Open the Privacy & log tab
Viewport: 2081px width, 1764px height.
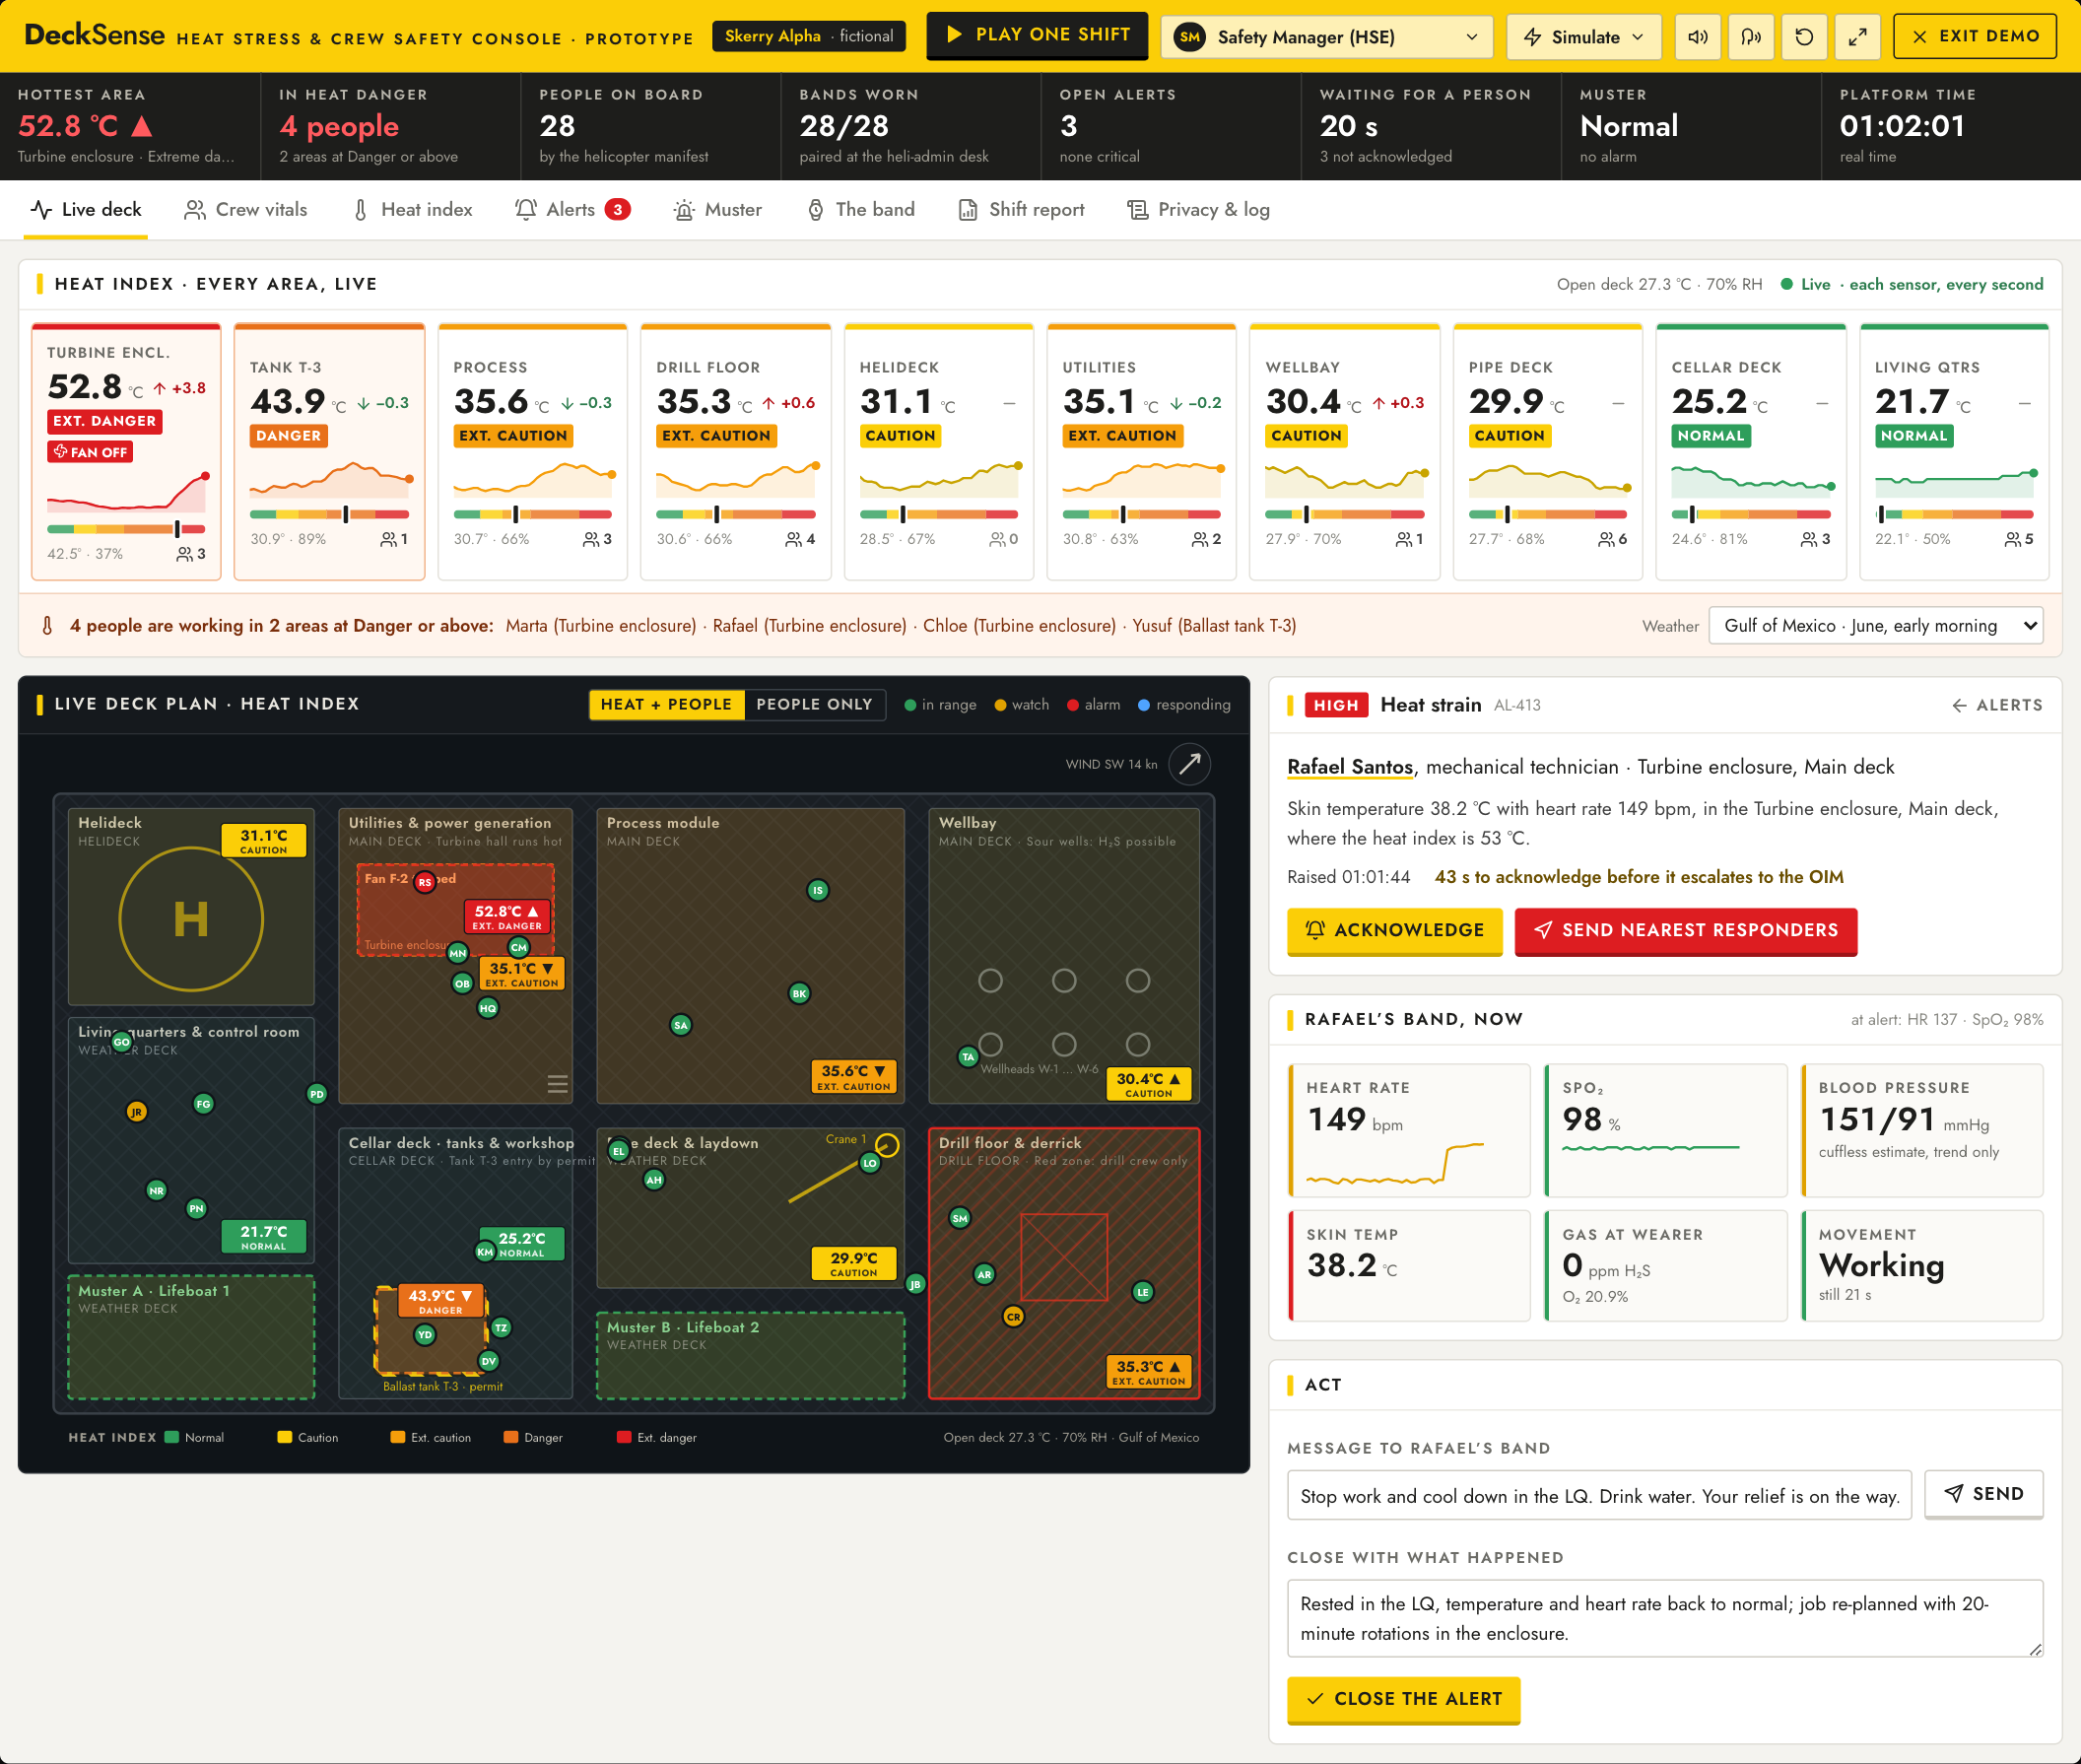[1198, 209]
